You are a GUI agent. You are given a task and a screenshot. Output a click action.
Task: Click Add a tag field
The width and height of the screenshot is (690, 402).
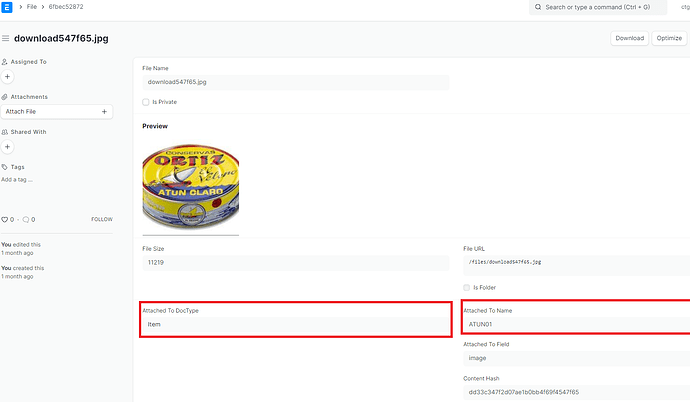[x=17, y=180]
